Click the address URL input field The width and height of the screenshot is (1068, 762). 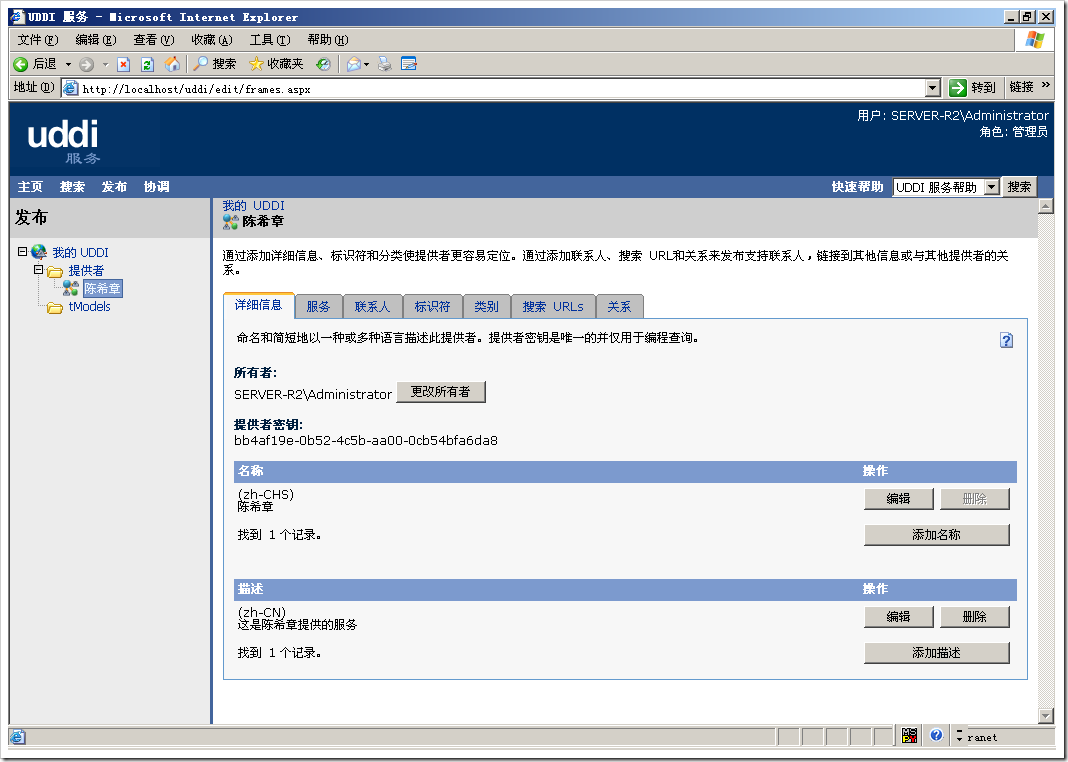501,89
